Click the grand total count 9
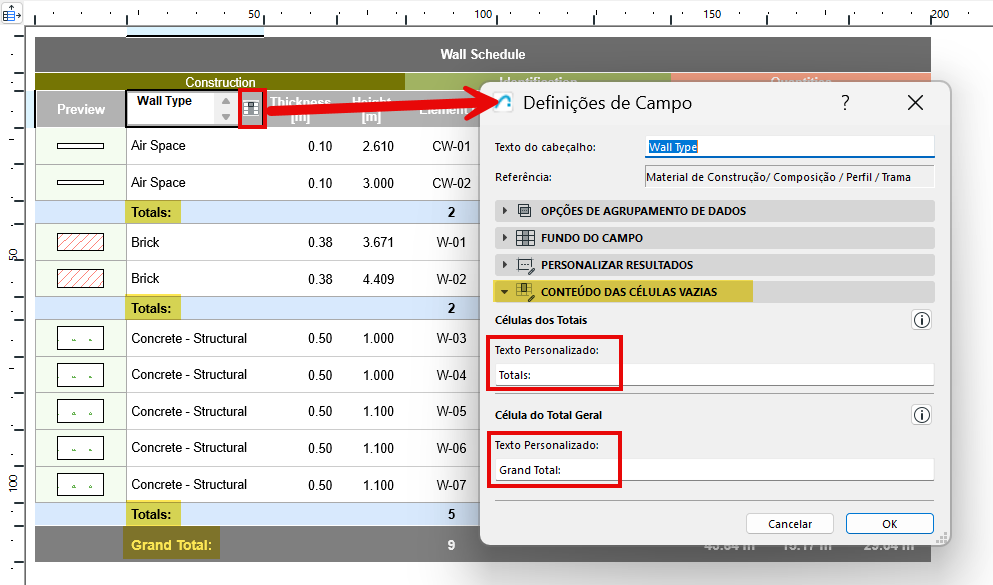This screenshot has height=585, width=993. click(x=451, y=545)
